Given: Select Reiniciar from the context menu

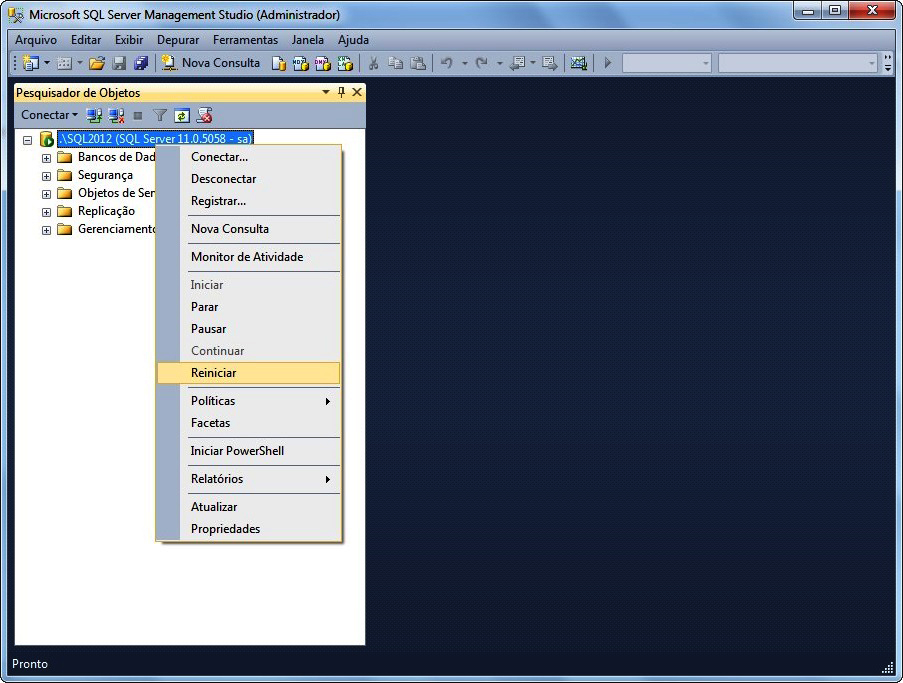Looking at the screenshot, I should 213,373.
